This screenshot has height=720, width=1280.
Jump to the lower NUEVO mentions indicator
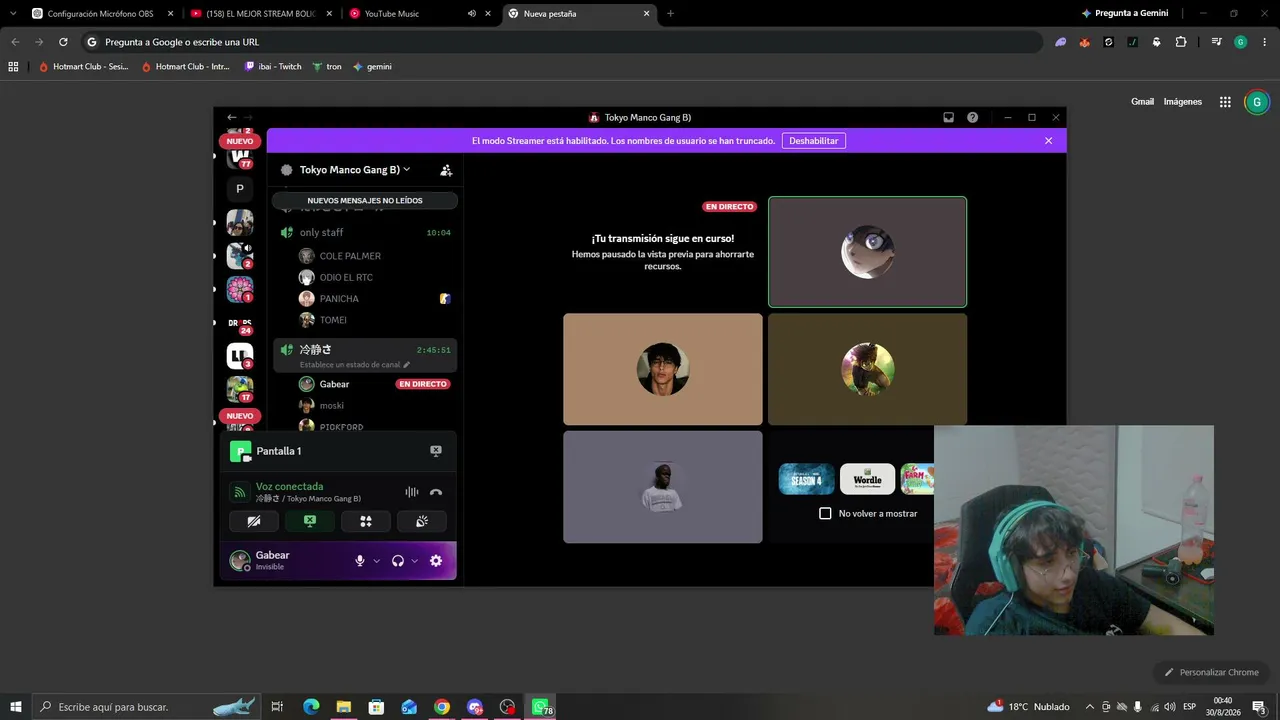[240, 416]
